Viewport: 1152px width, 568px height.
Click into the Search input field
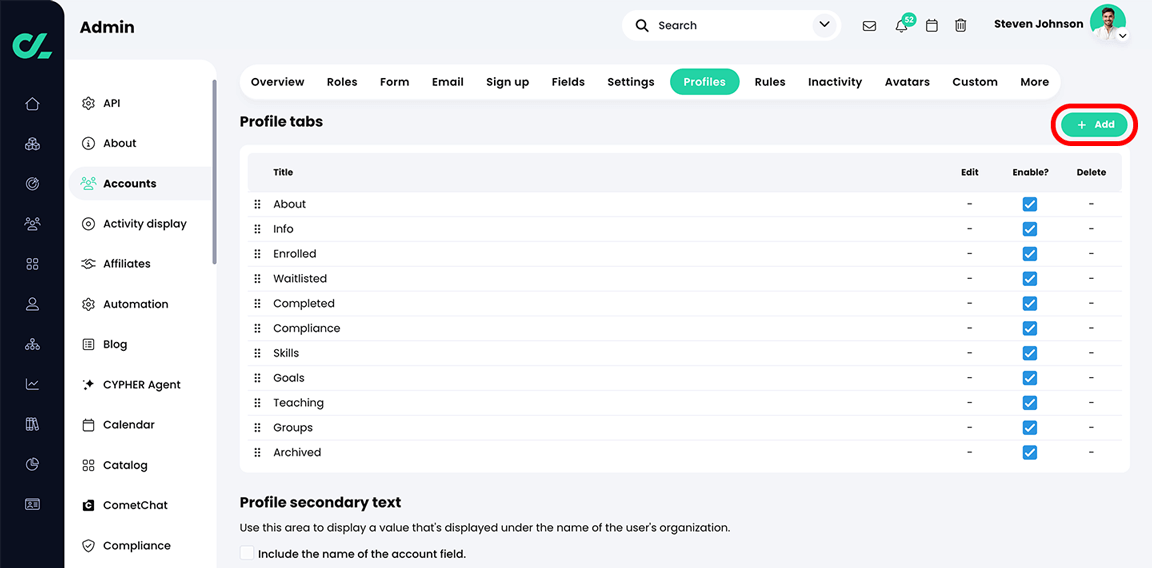click(x=731, y=26)
